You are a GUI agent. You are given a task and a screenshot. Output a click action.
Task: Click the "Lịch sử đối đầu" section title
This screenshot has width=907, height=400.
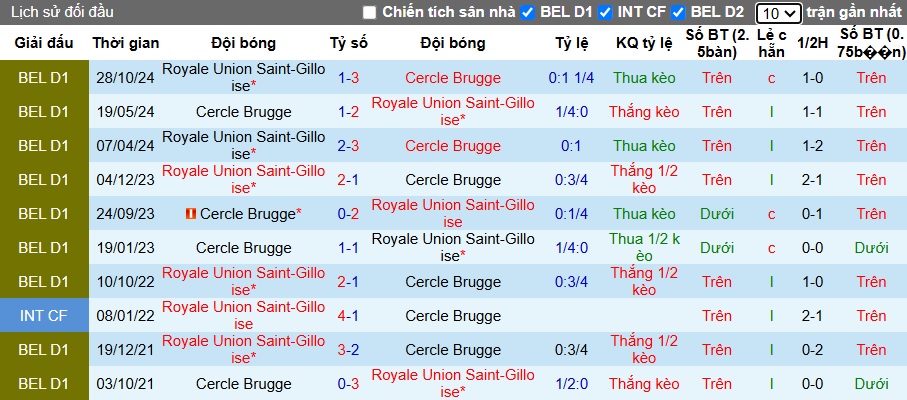[x=61, y=12]
